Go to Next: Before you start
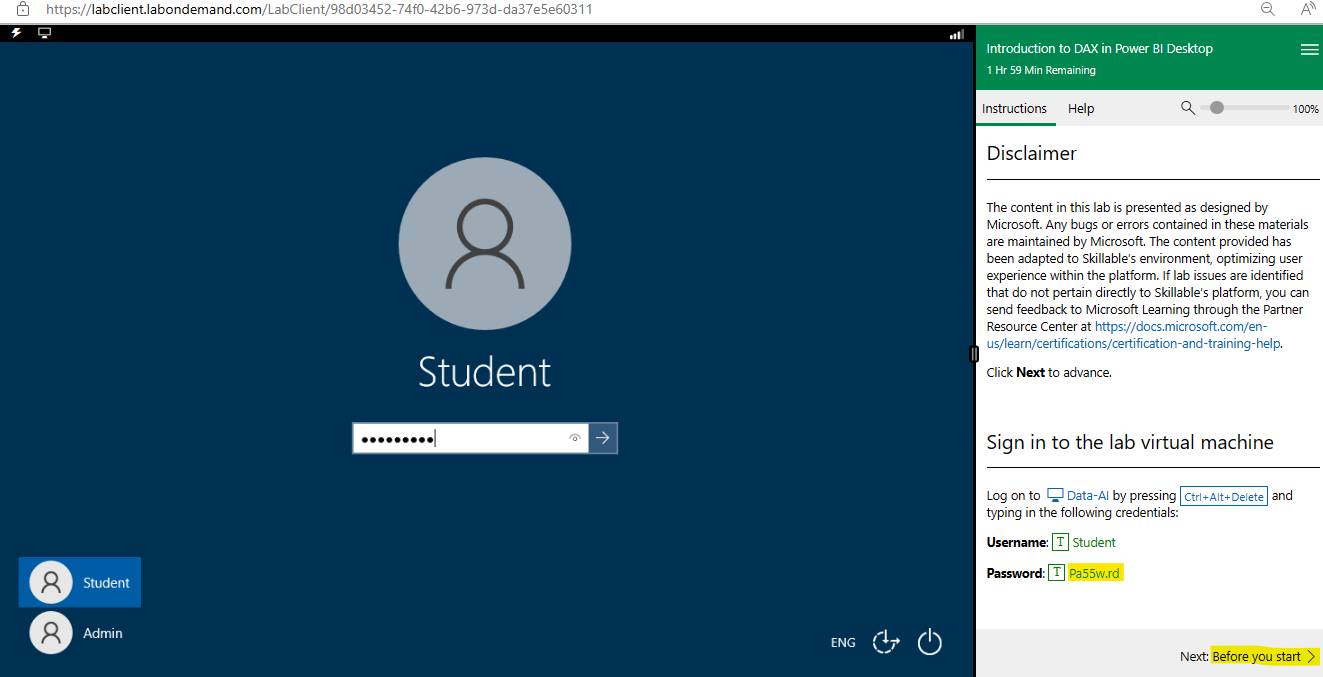Viewport: 1323px width, 677px height. tap(1249, 656)
